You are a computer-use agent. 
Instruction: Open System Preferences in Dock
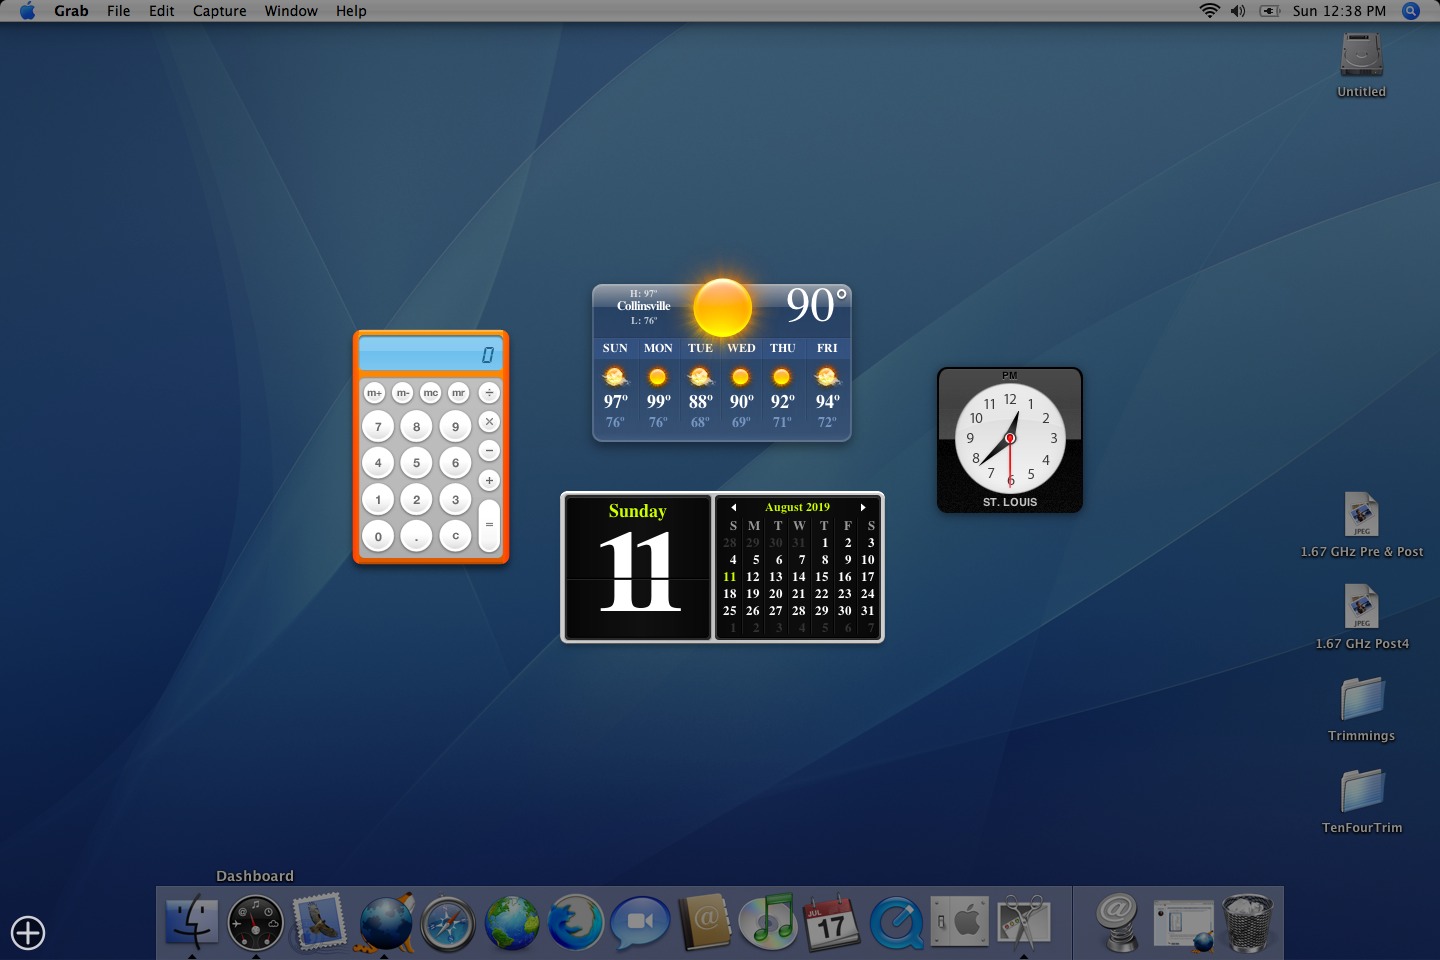(960, 921)
